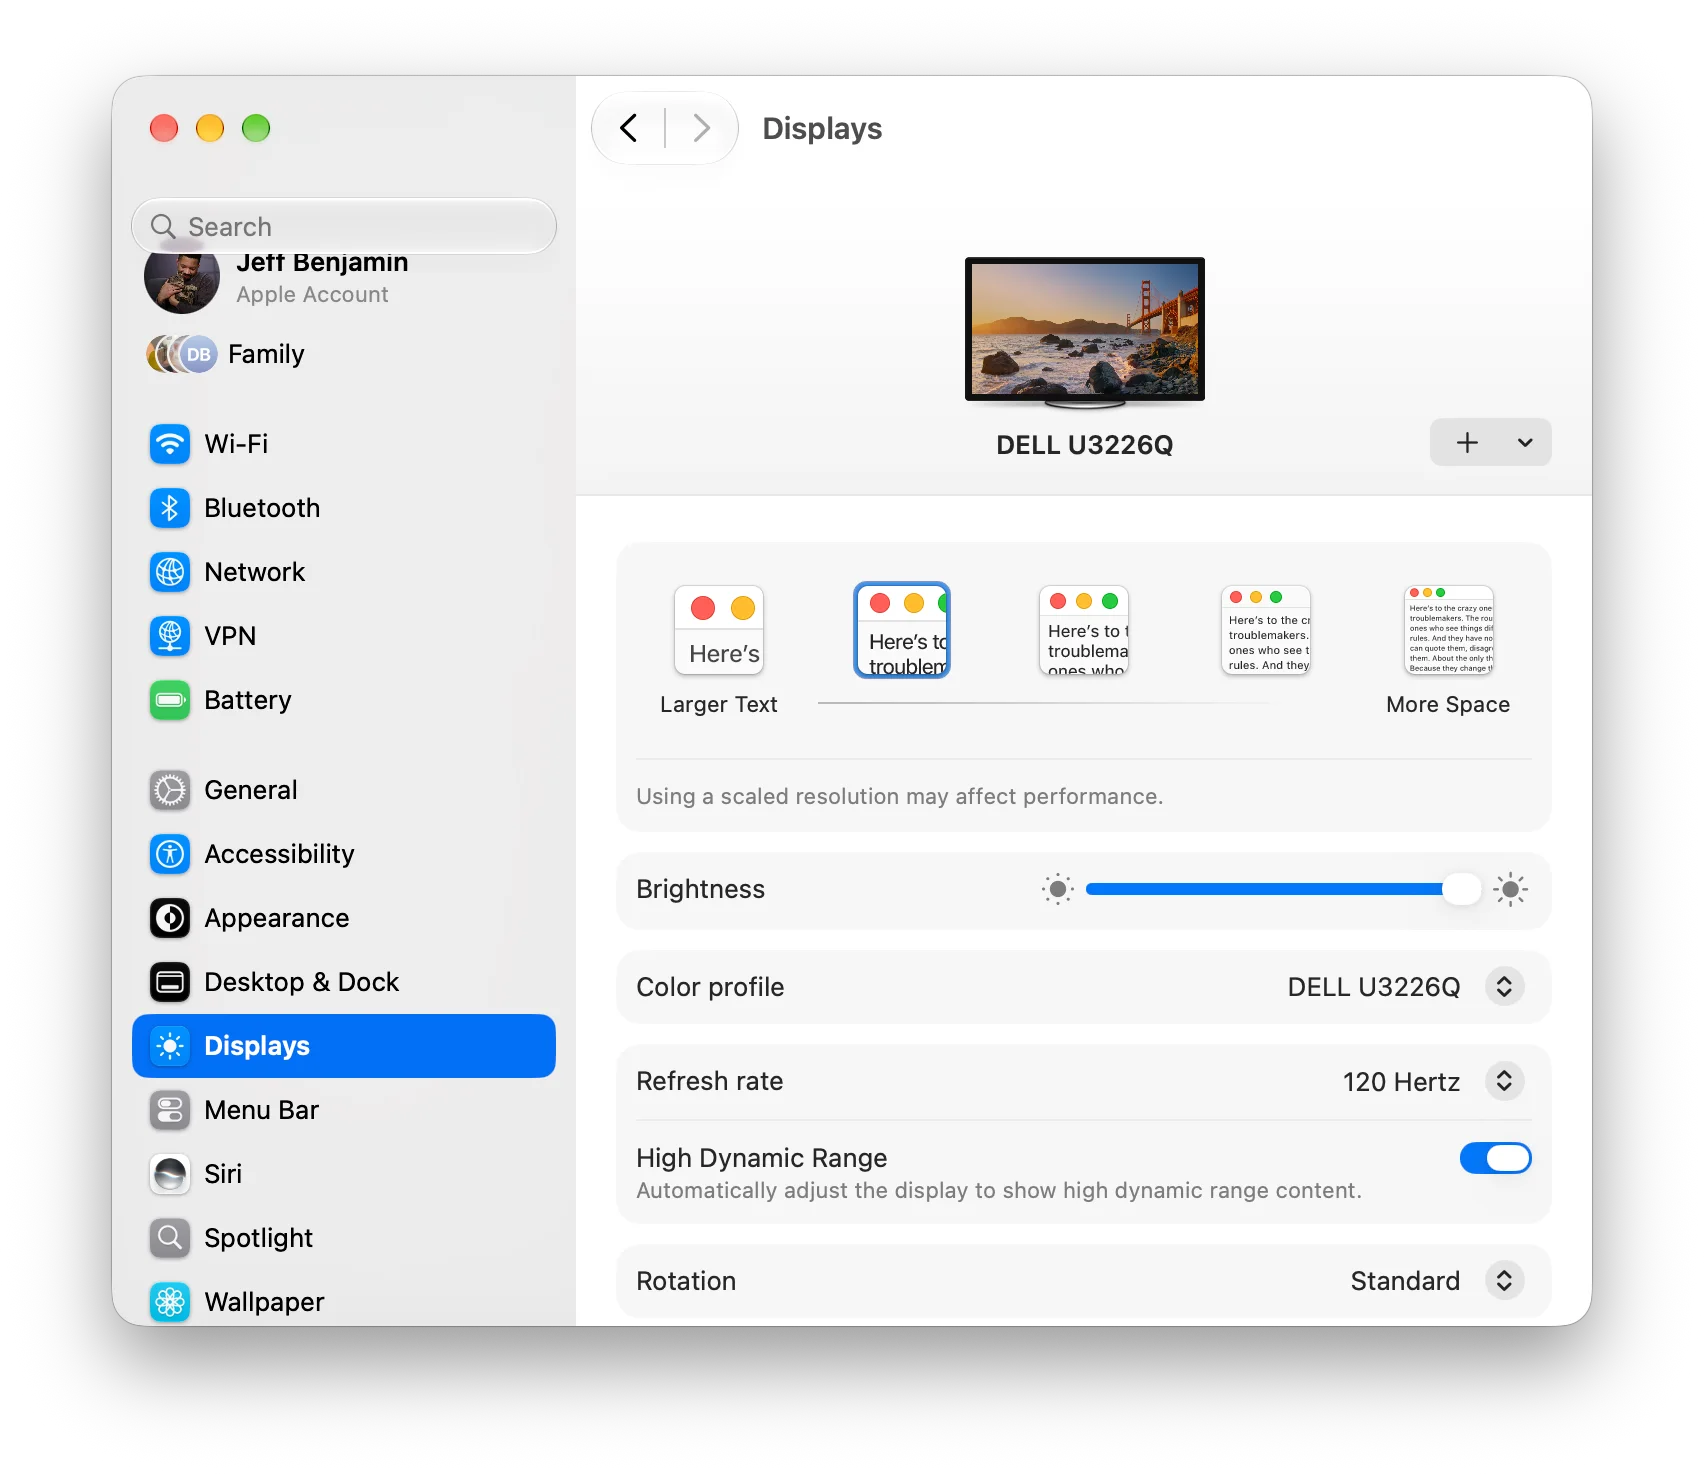Viewport: 1704px width, 1474px height.
Task: Click the Accessibility icon in sidebar
Action: click(x=170, y=854)
